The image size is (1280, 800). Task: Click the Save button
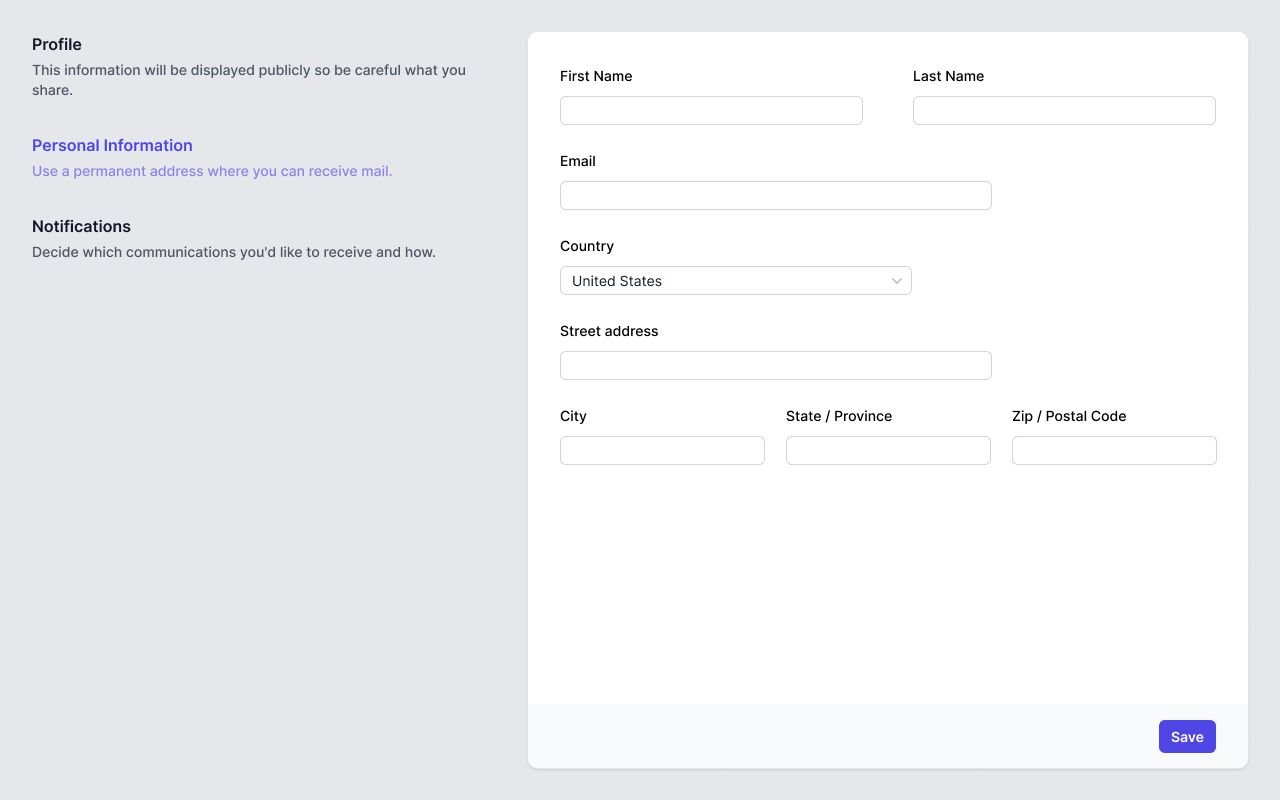(x=1187, y=736)
